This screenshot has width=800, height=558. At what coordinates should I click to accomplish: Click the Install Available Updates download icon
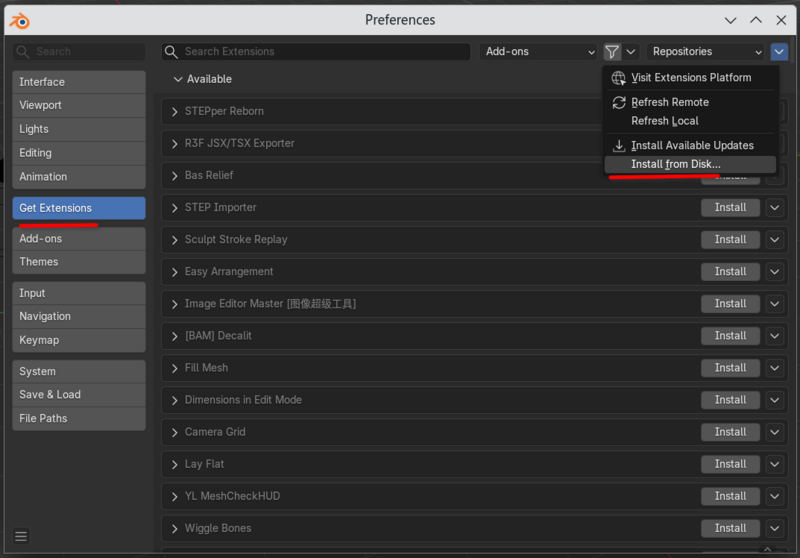pyautogui.click(x=618, y=146)
